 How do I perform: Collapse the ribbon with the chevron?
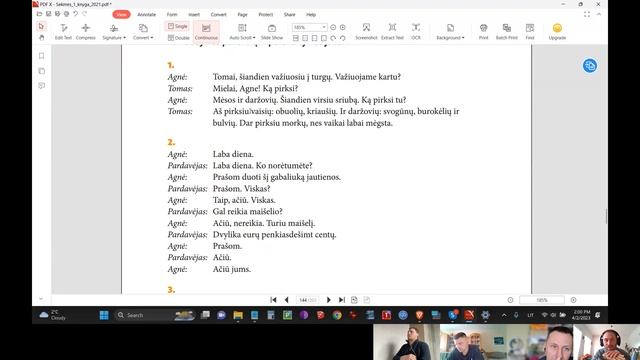tap(599, 14)
